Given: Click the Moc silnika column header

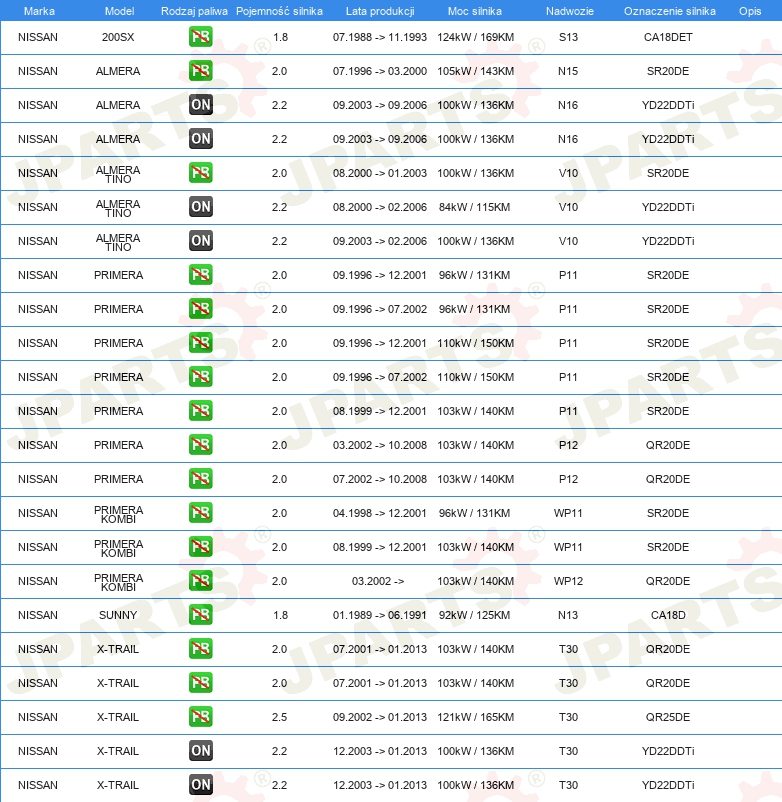Looking at the screenshot, I should coord(475,11).
